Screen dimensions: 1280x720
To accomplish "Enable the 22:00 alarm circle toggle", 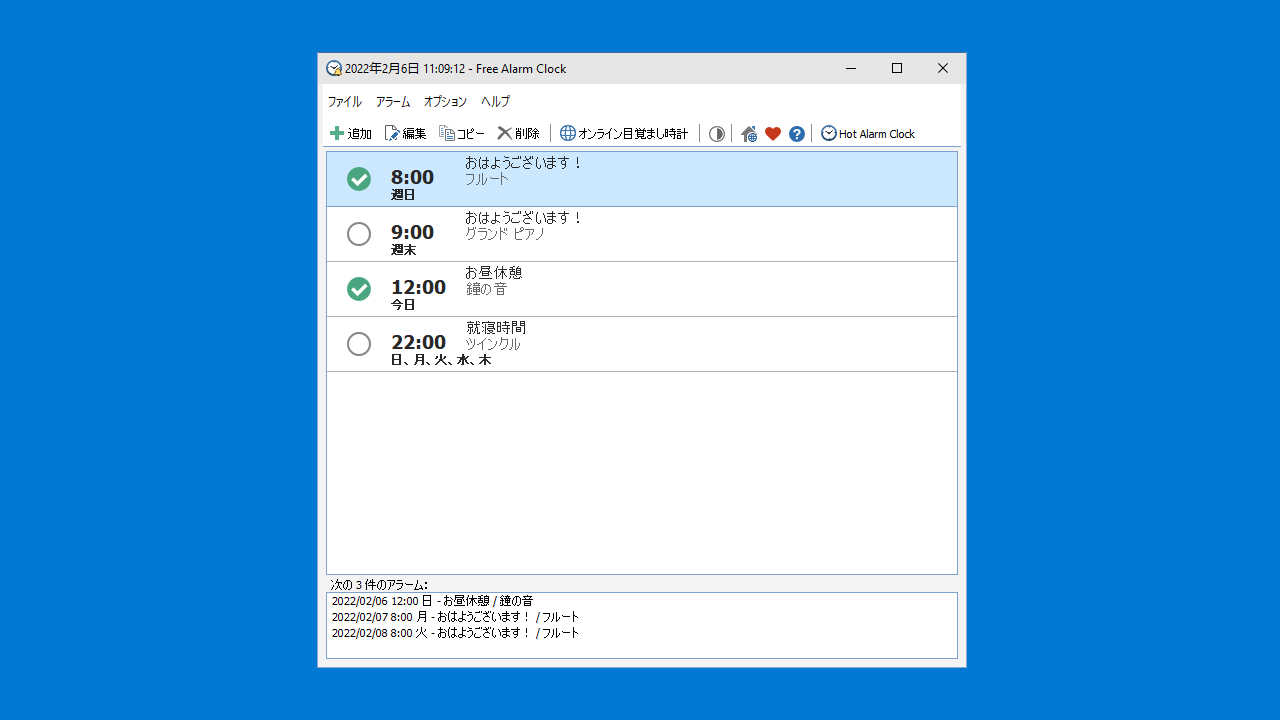I will click(359, 344).
